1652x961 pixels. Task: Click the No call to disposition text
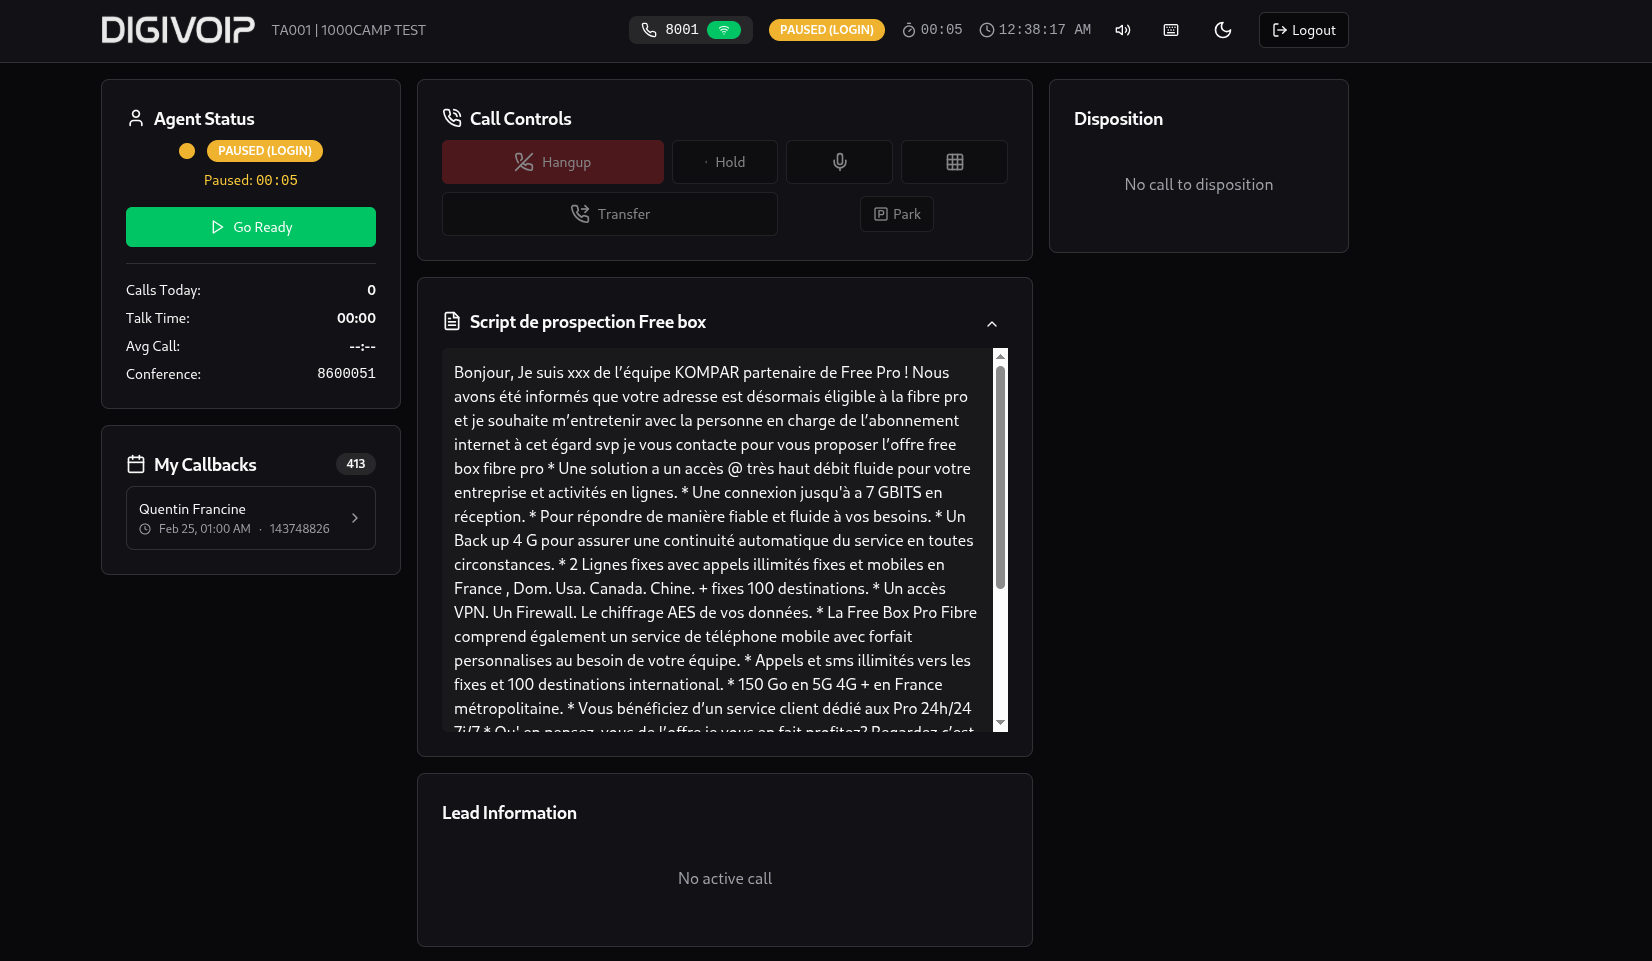click(1199, 185)
